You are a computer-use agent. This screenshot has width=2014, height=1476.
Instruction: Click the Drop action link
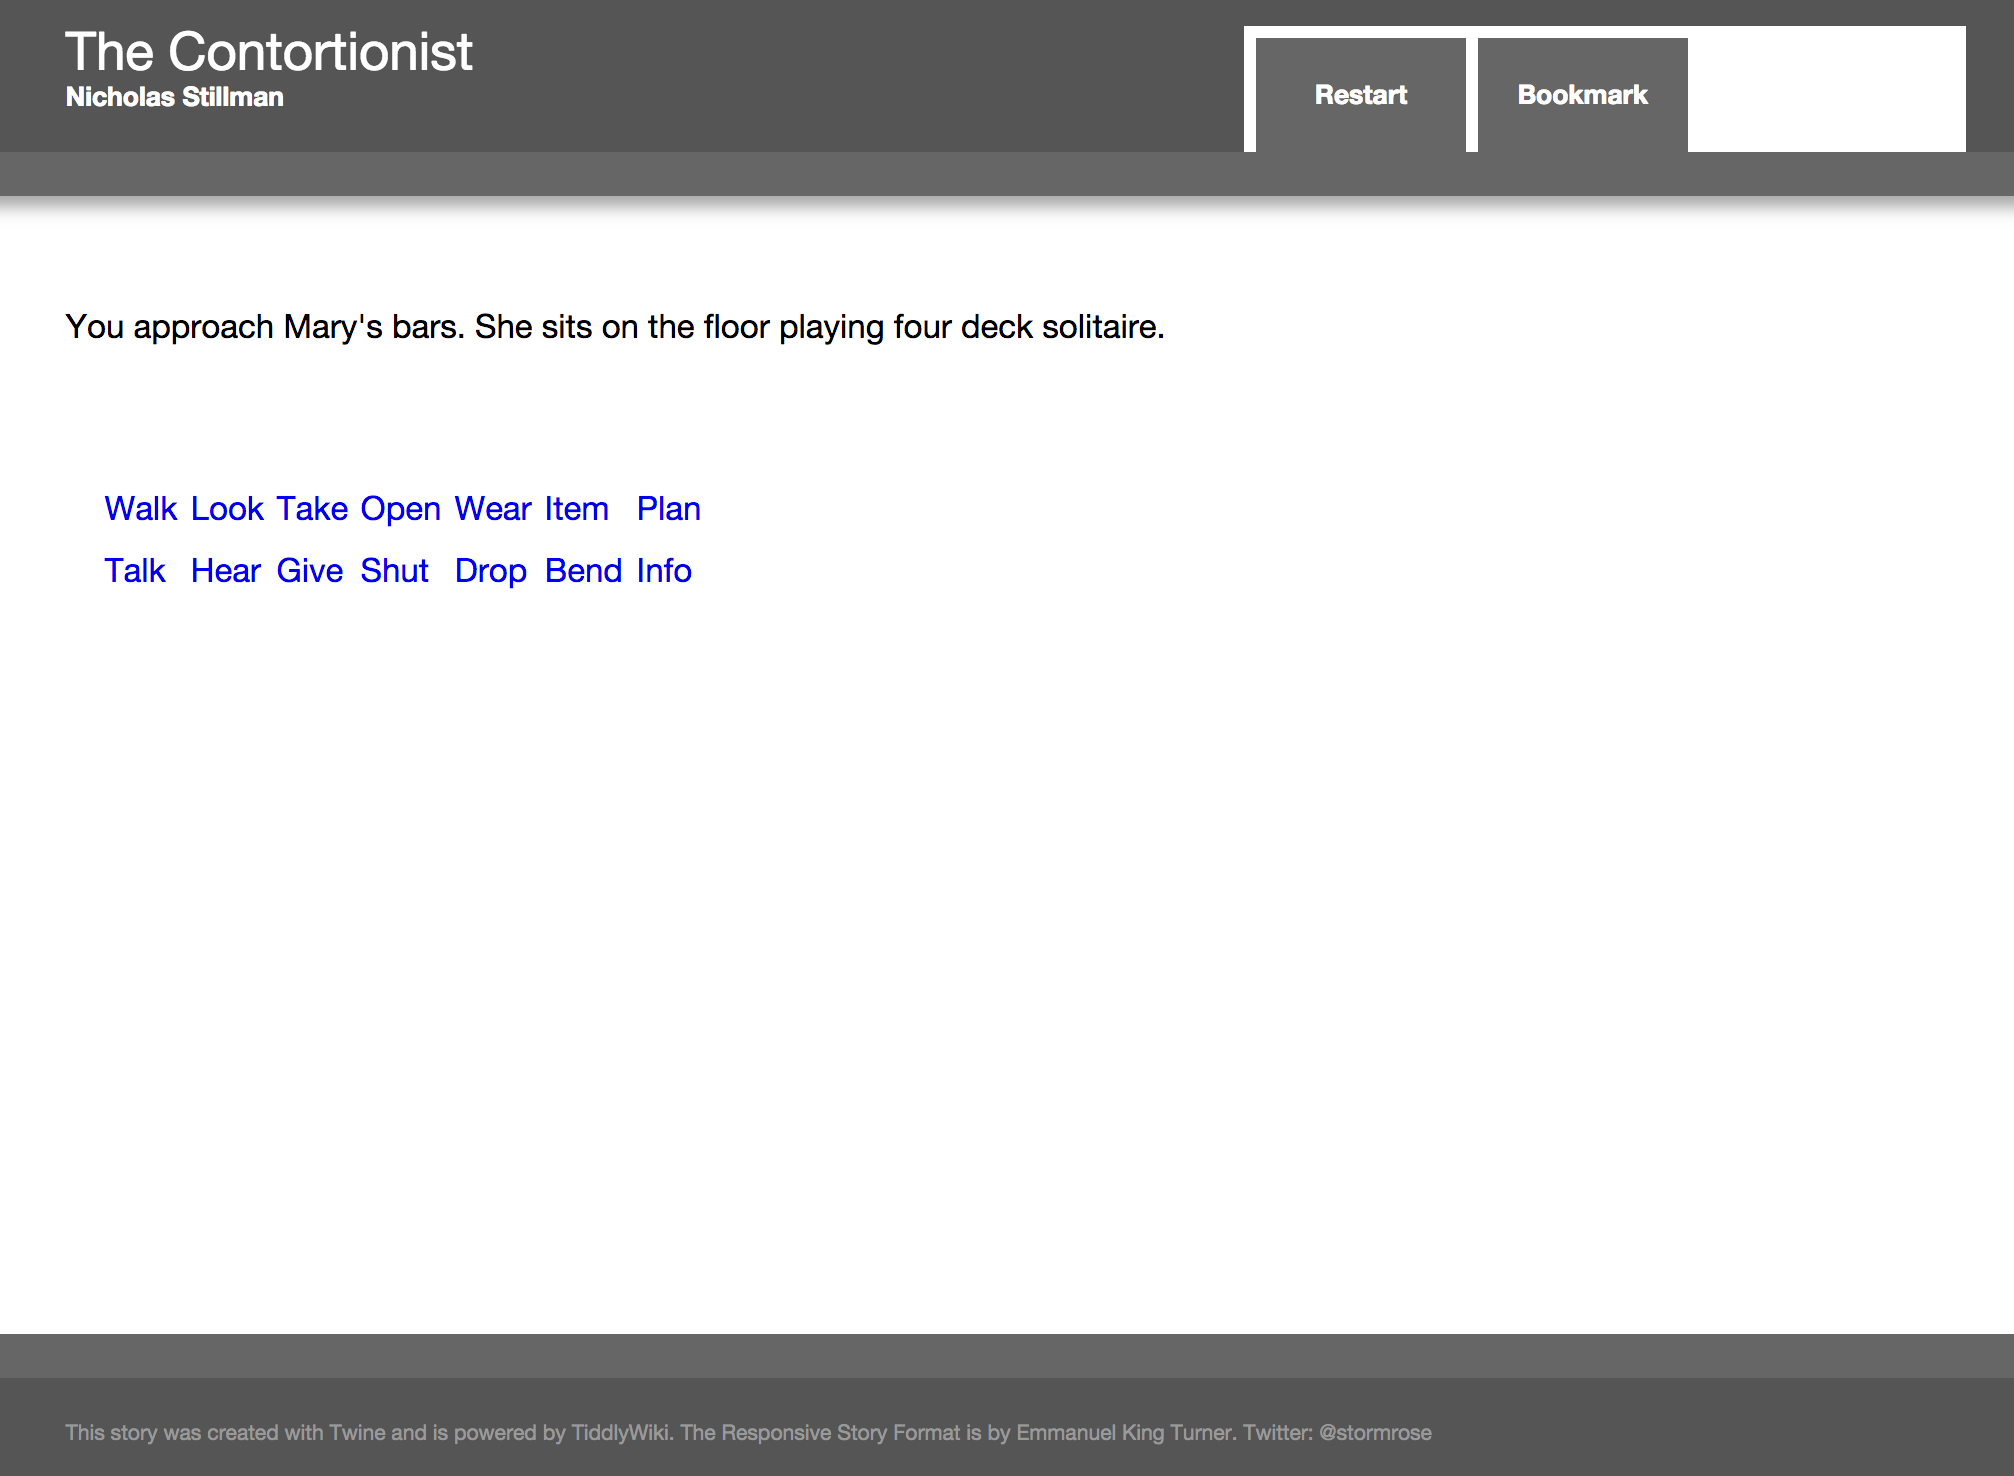pyautogui.click(x=490, y=571)
